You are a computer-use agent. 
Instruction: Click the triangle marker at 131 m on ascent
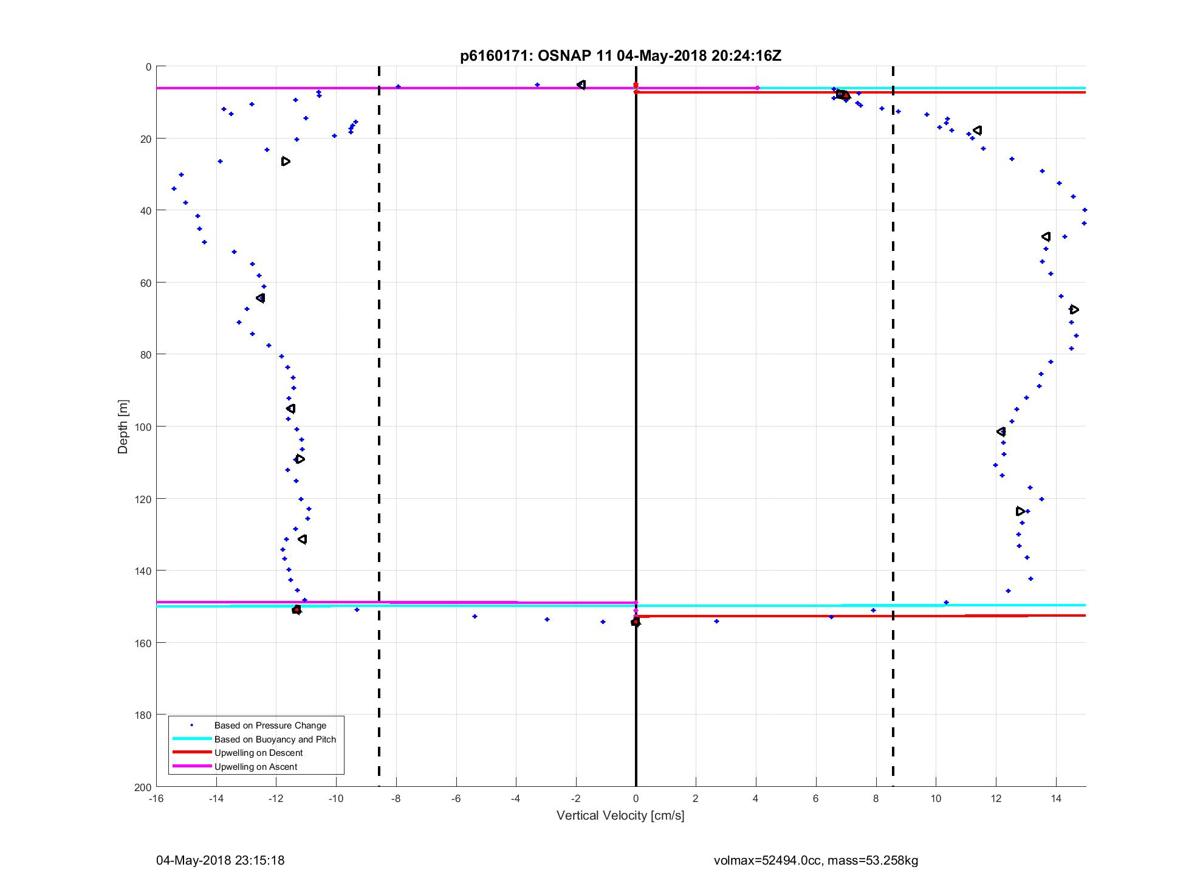click(302, 539)
